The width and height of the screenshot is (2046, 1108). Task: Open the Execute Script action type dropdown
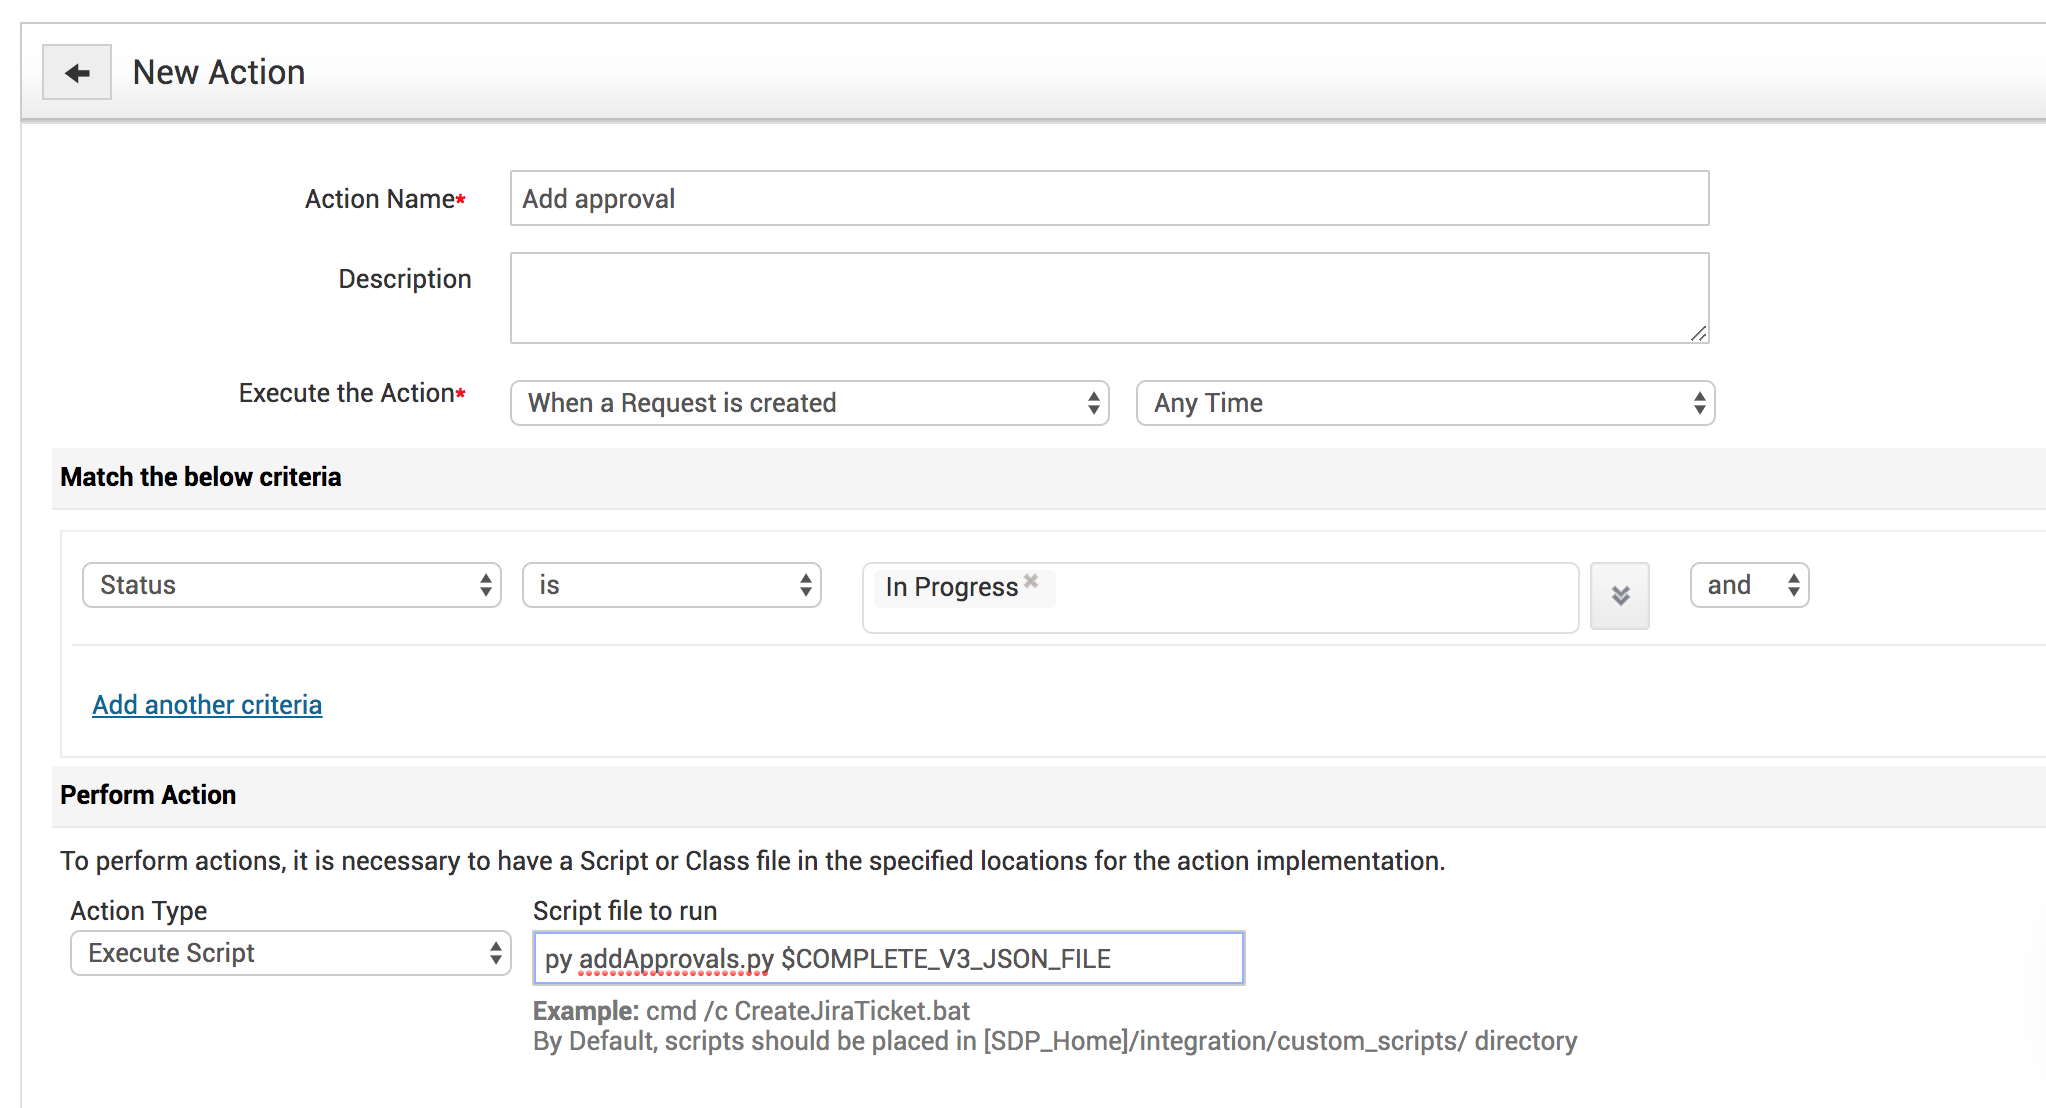[290, 953]
